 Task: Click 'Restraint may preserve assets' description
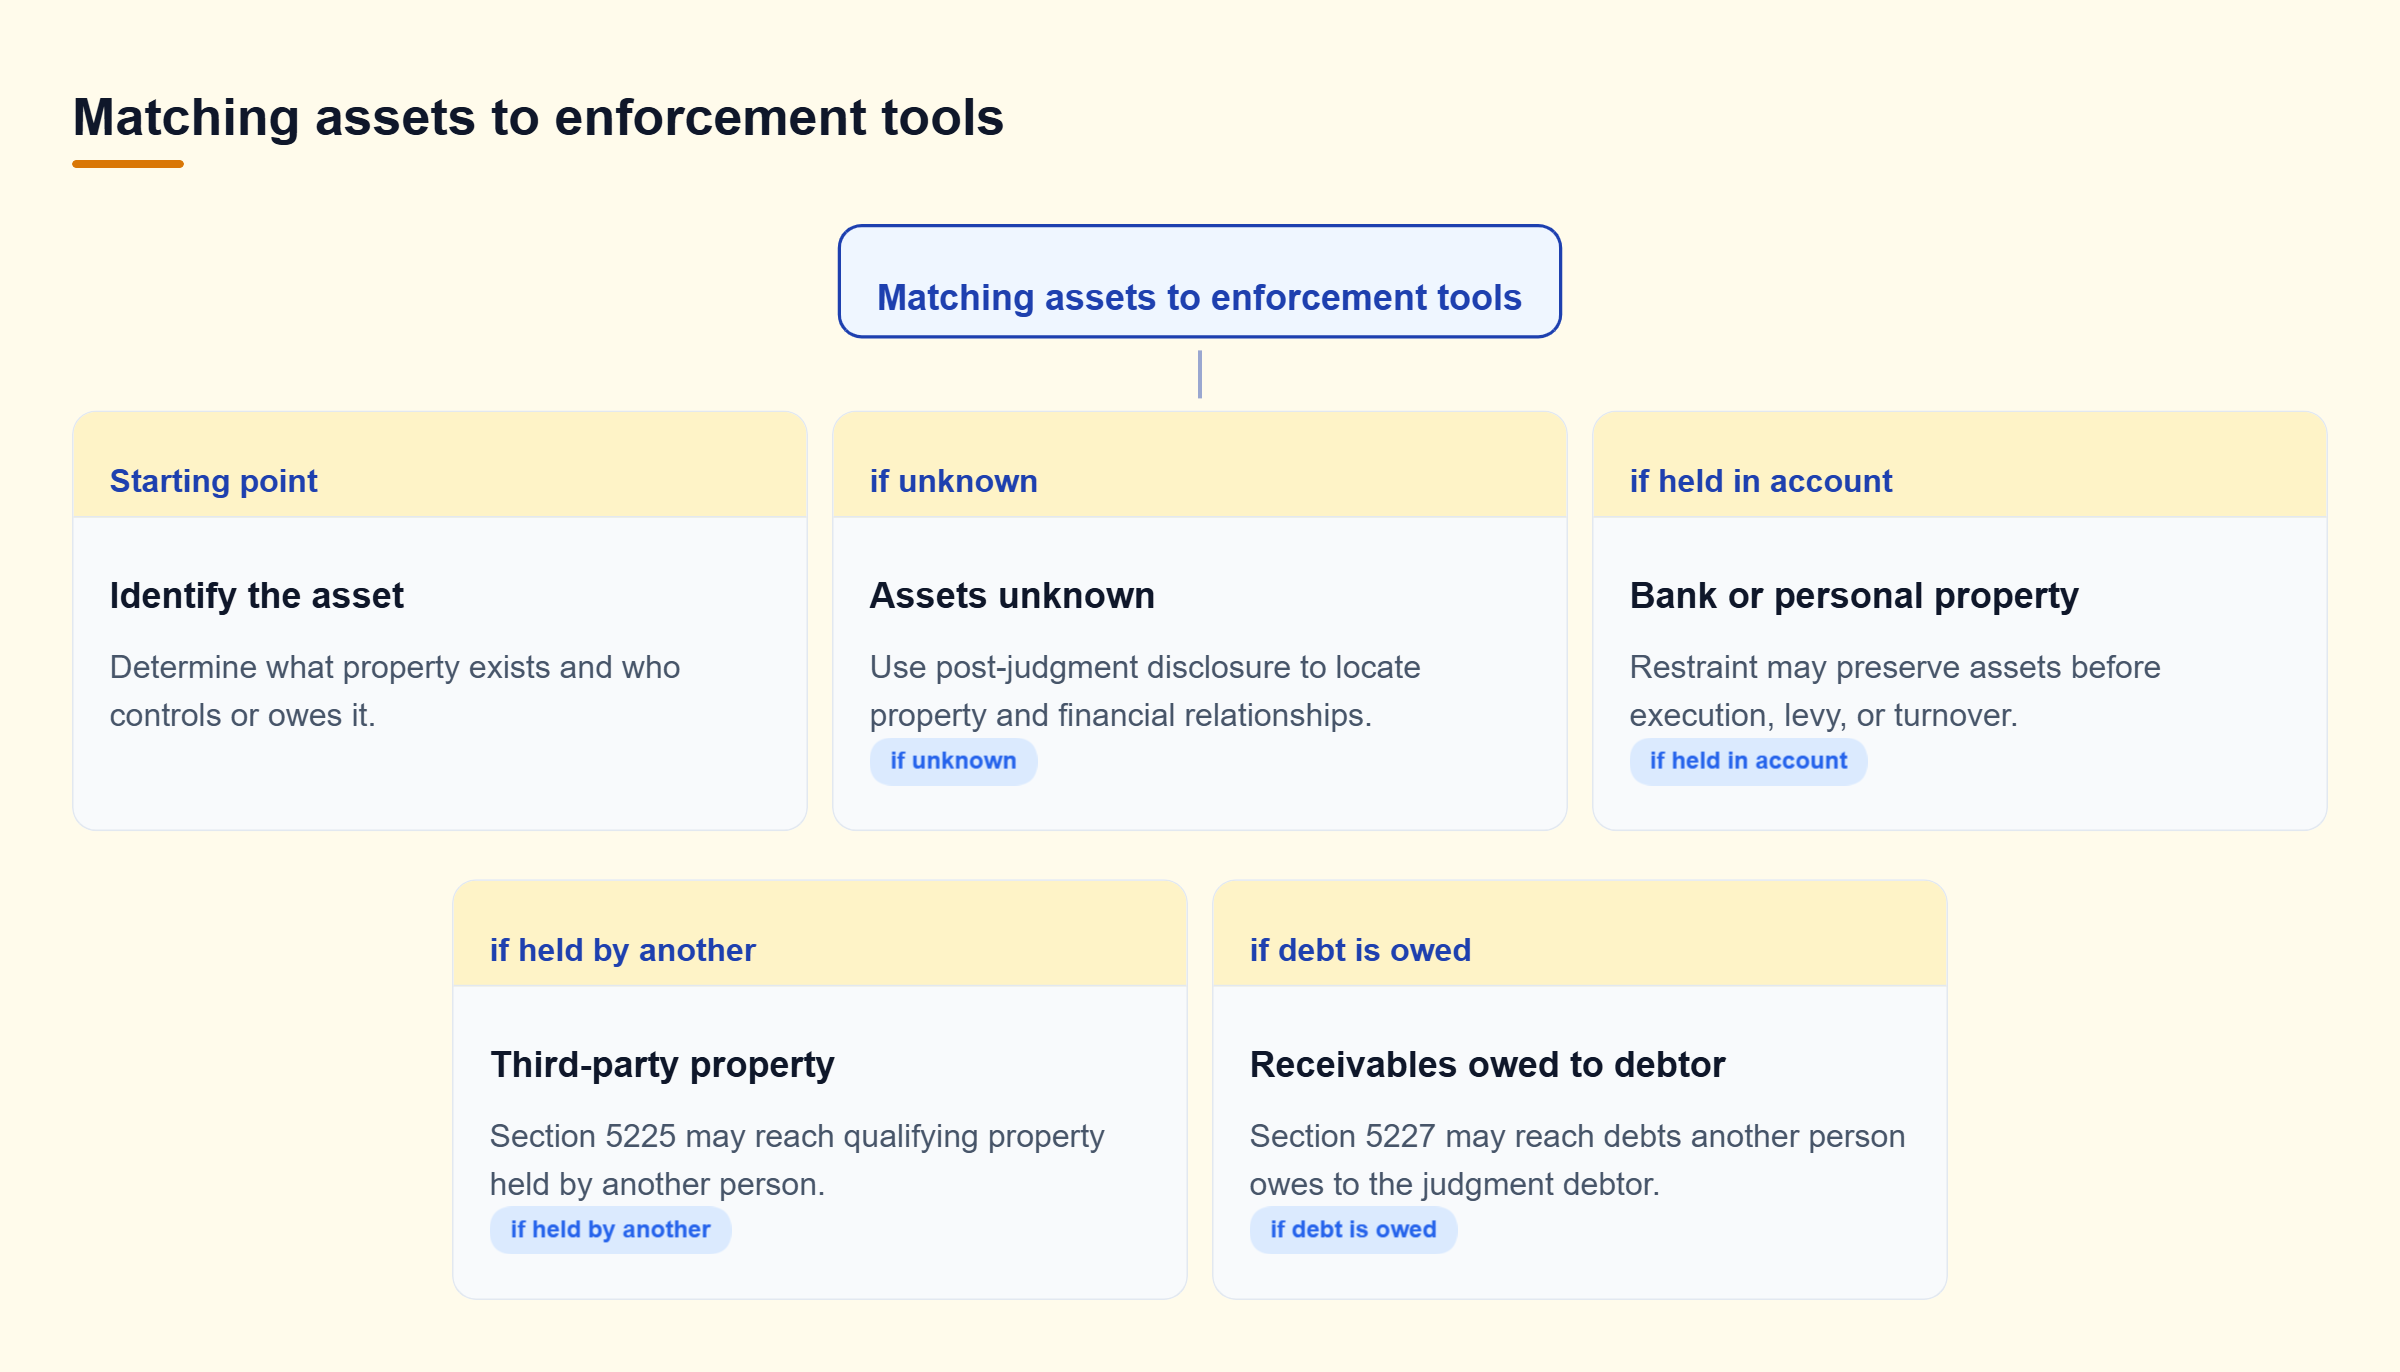[x=1895, y=691]
